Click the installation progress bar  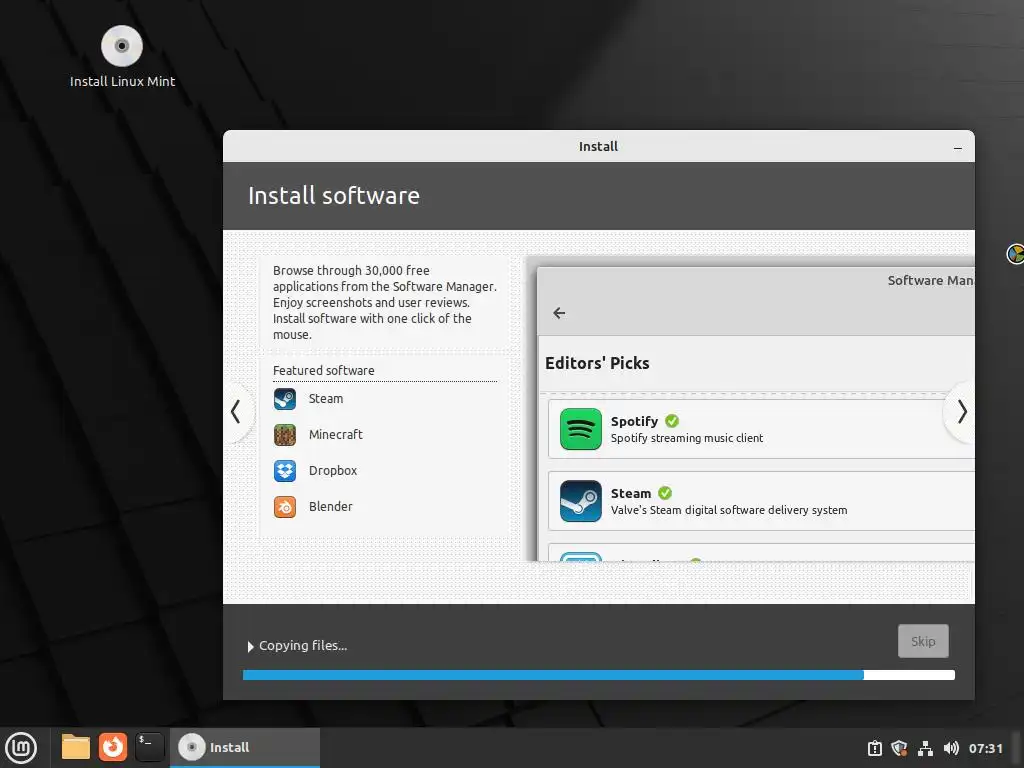tap(598, 675)
